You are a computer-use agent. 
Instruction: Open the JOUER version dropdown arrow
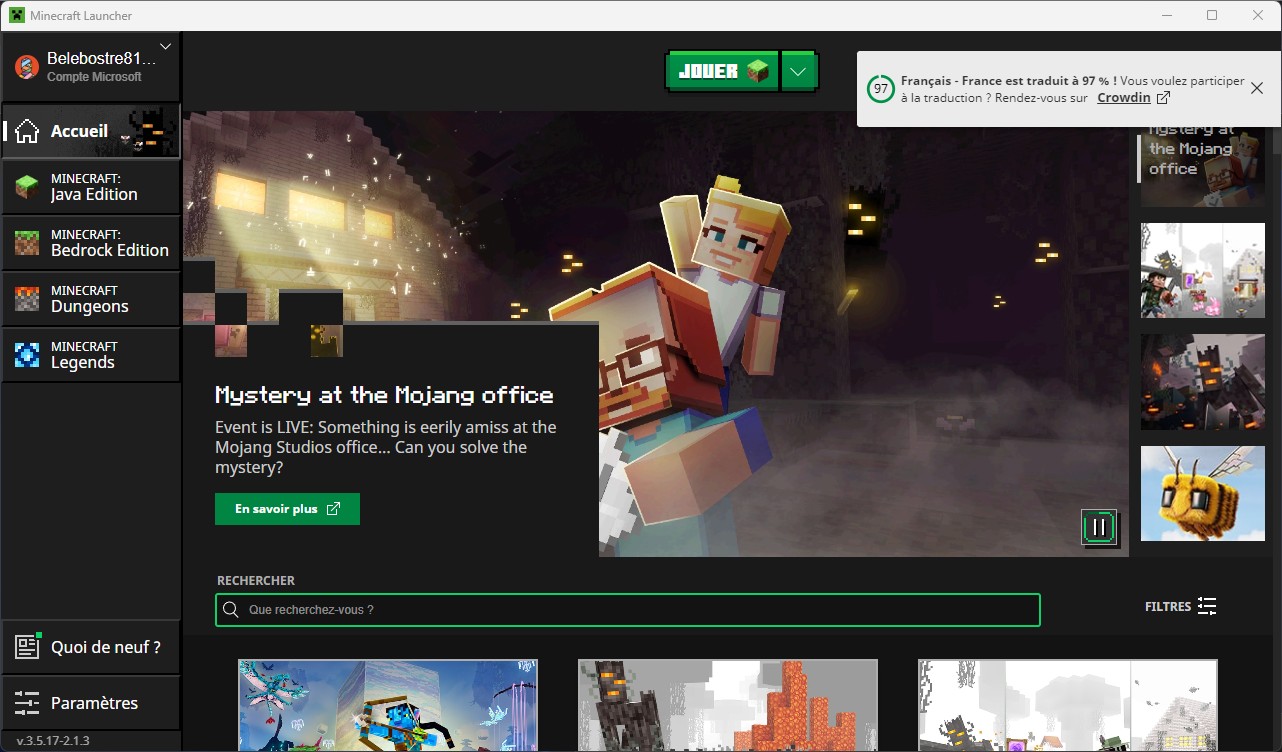[x=798, y=71]
